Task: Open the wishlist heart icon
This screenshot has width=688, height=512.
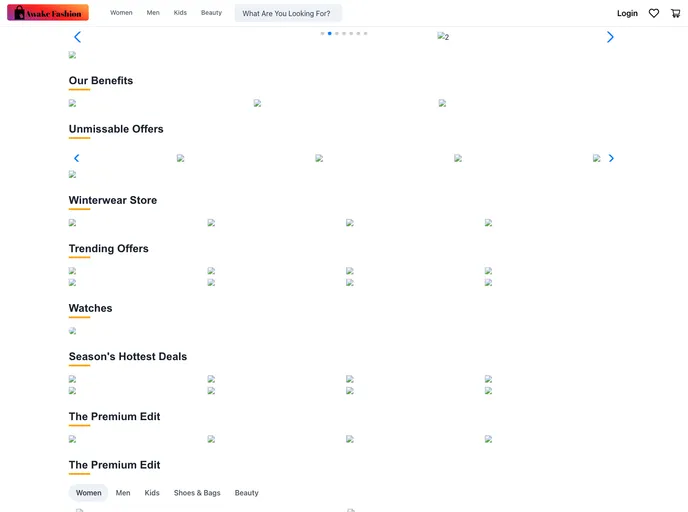Action: (x=654, y=13)
